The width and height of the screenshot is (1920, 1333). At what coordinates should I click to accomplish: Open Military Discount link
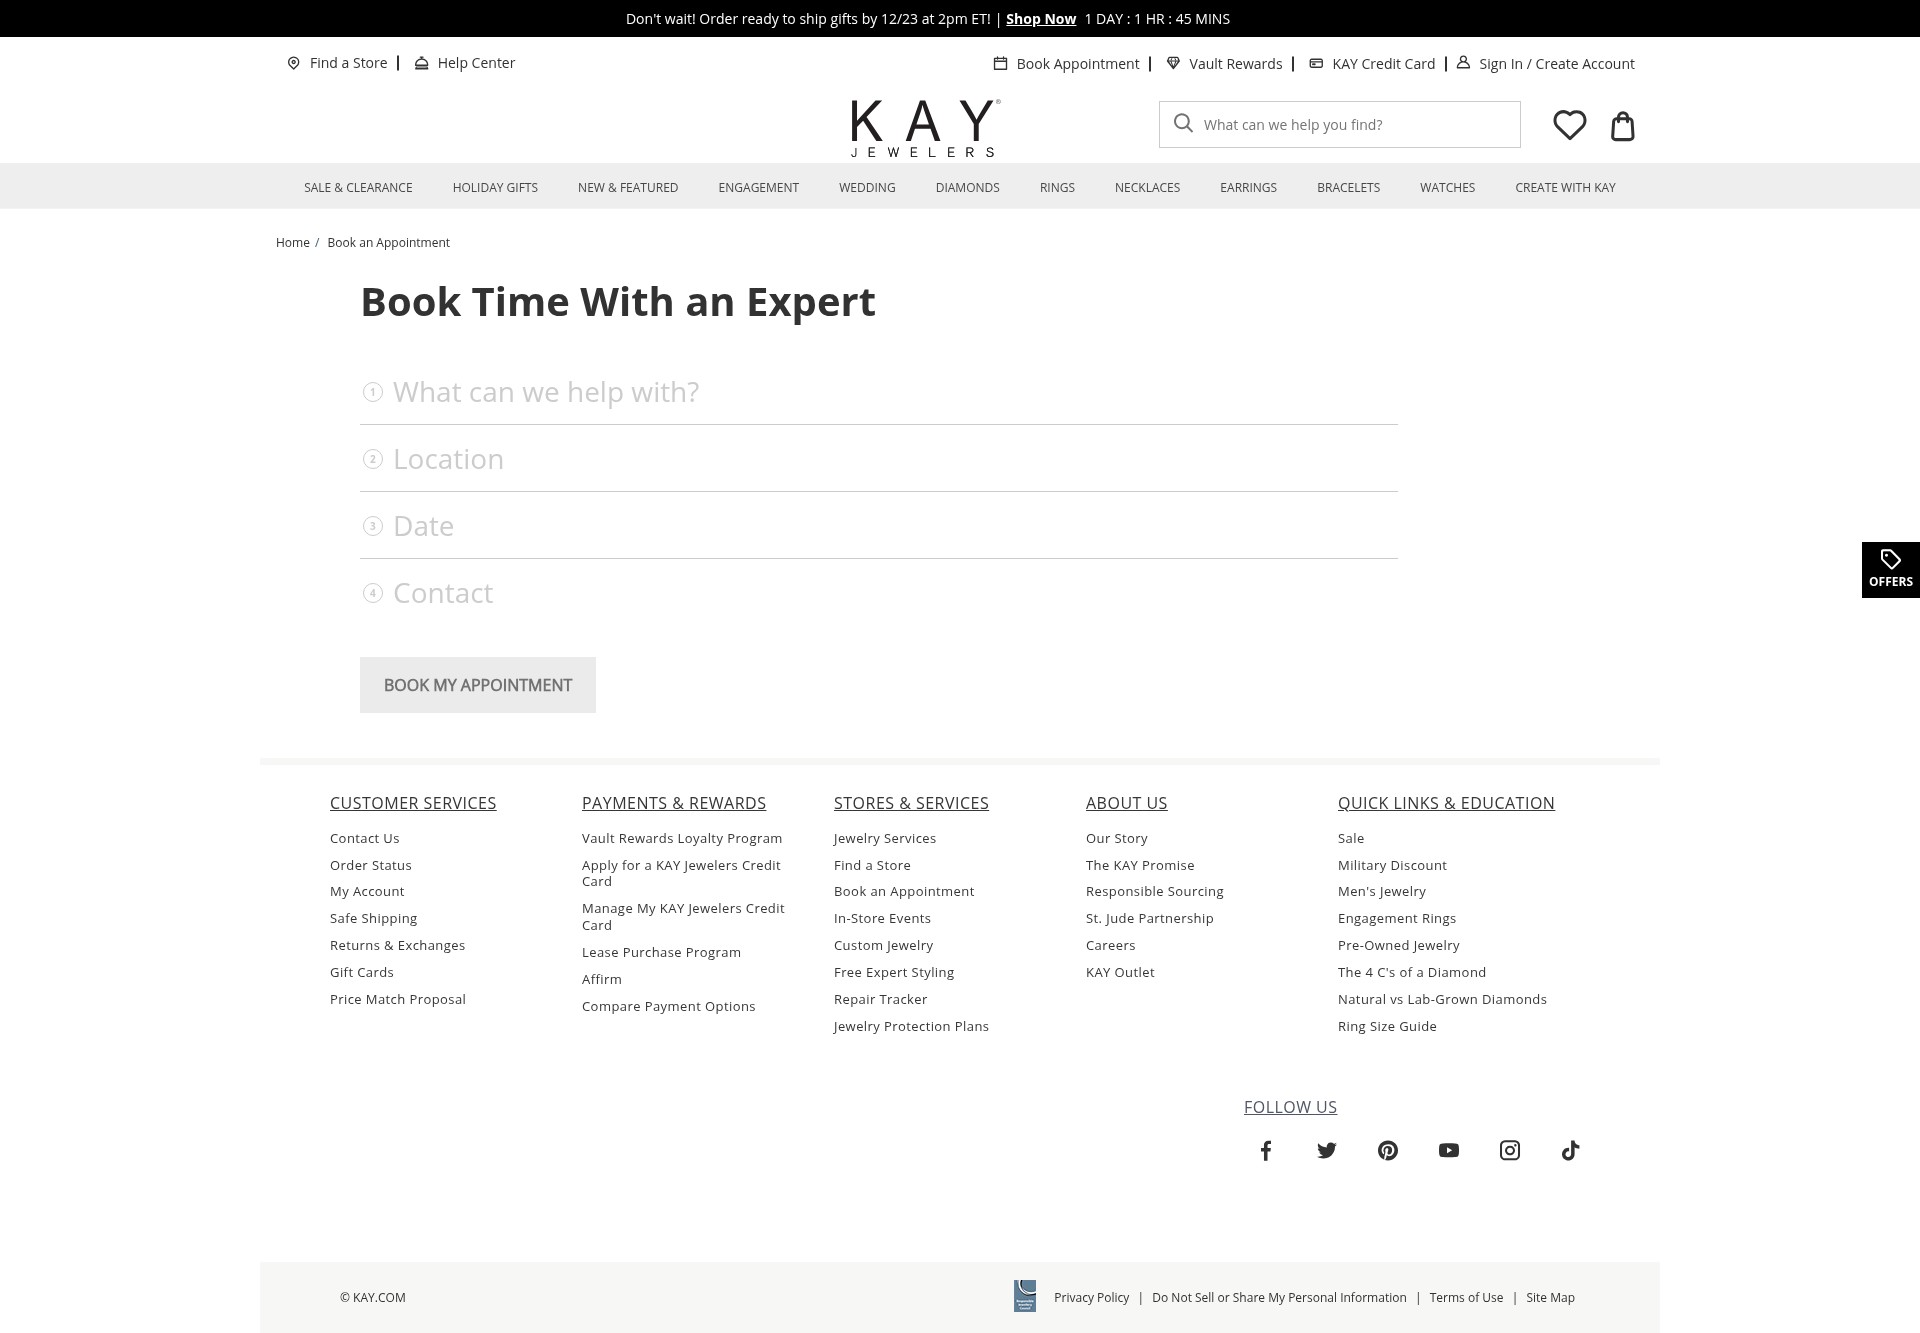(x=1392, y=865)
